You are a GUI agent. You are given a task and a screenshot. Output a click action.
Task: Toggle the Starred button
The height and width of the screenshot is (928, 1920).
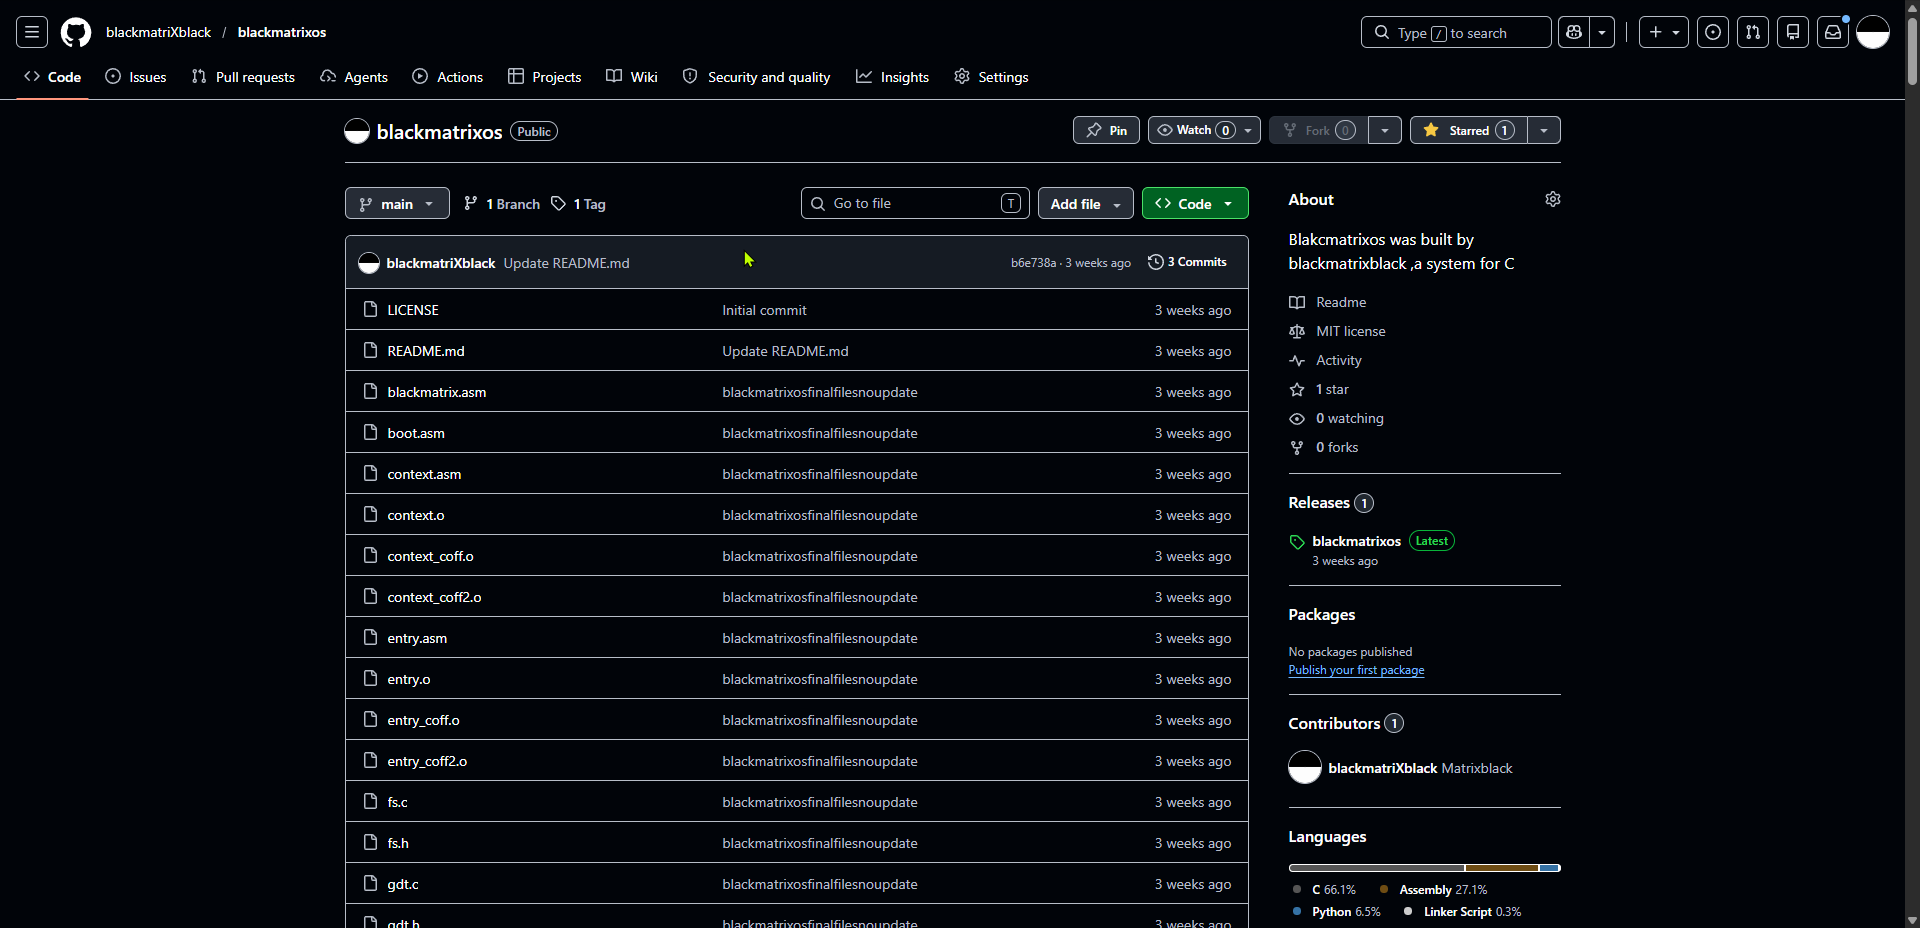[1469, 130]
